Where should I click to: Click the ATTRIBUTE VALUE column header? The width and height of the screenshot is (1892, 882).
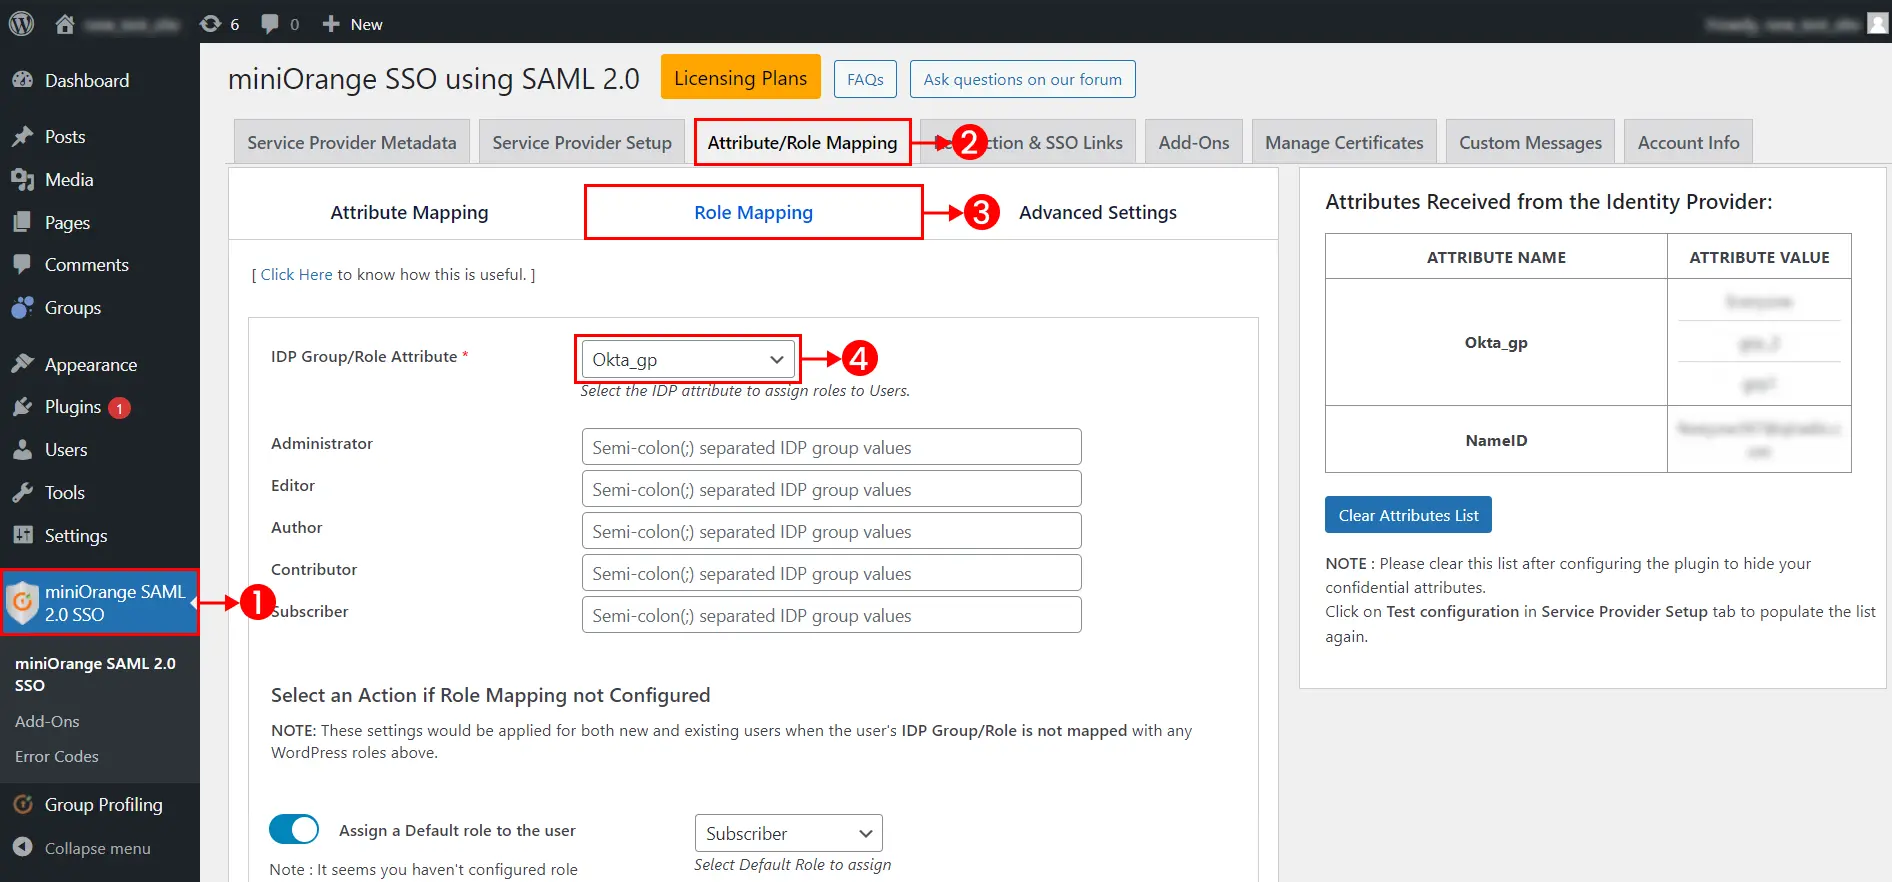(x=1759, y=257)
